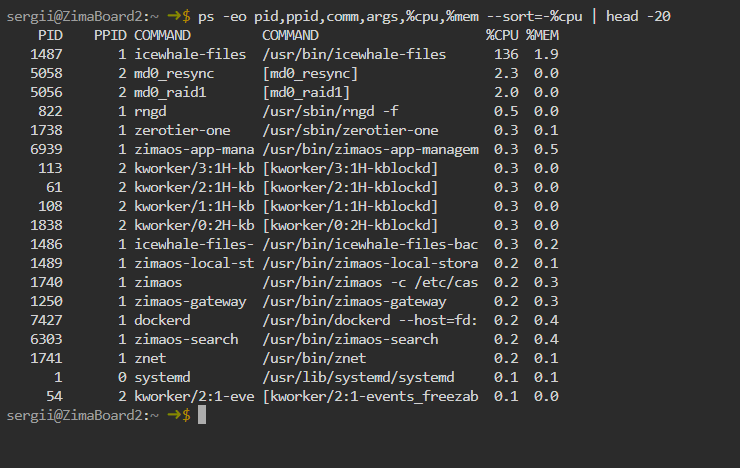
Task: Click the zerotier-one command name
Action: tap(183, 130)
